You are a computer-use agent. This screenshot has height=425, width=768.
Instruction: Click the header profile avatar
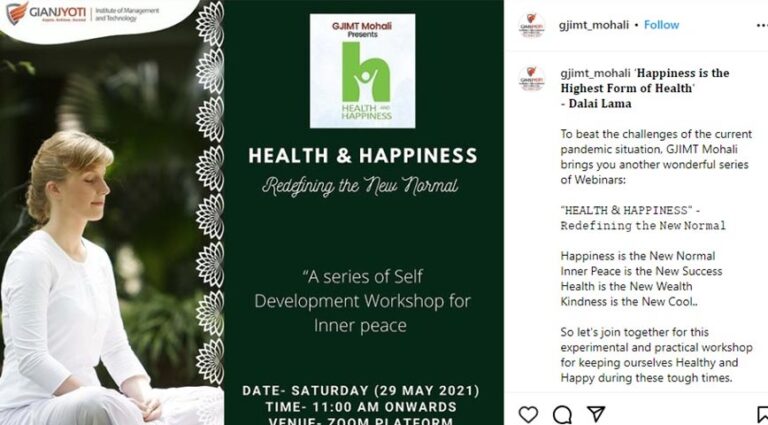click(x=531, y=25)
